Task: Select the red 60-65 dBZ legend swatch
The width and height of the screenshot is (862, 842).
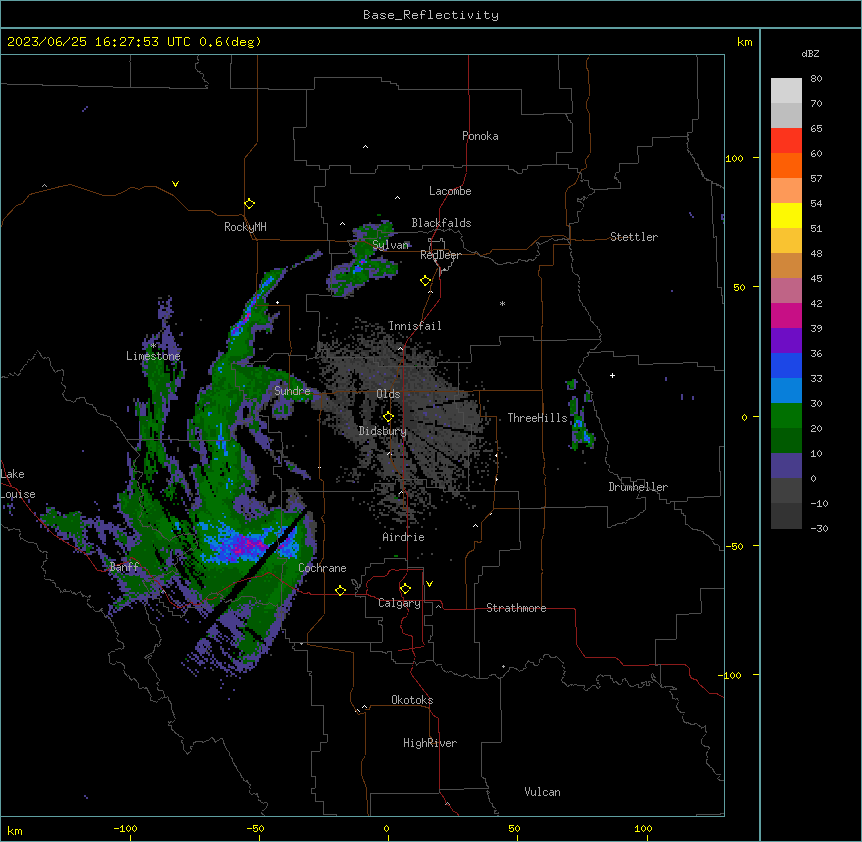Action: (x=786, y=141)
